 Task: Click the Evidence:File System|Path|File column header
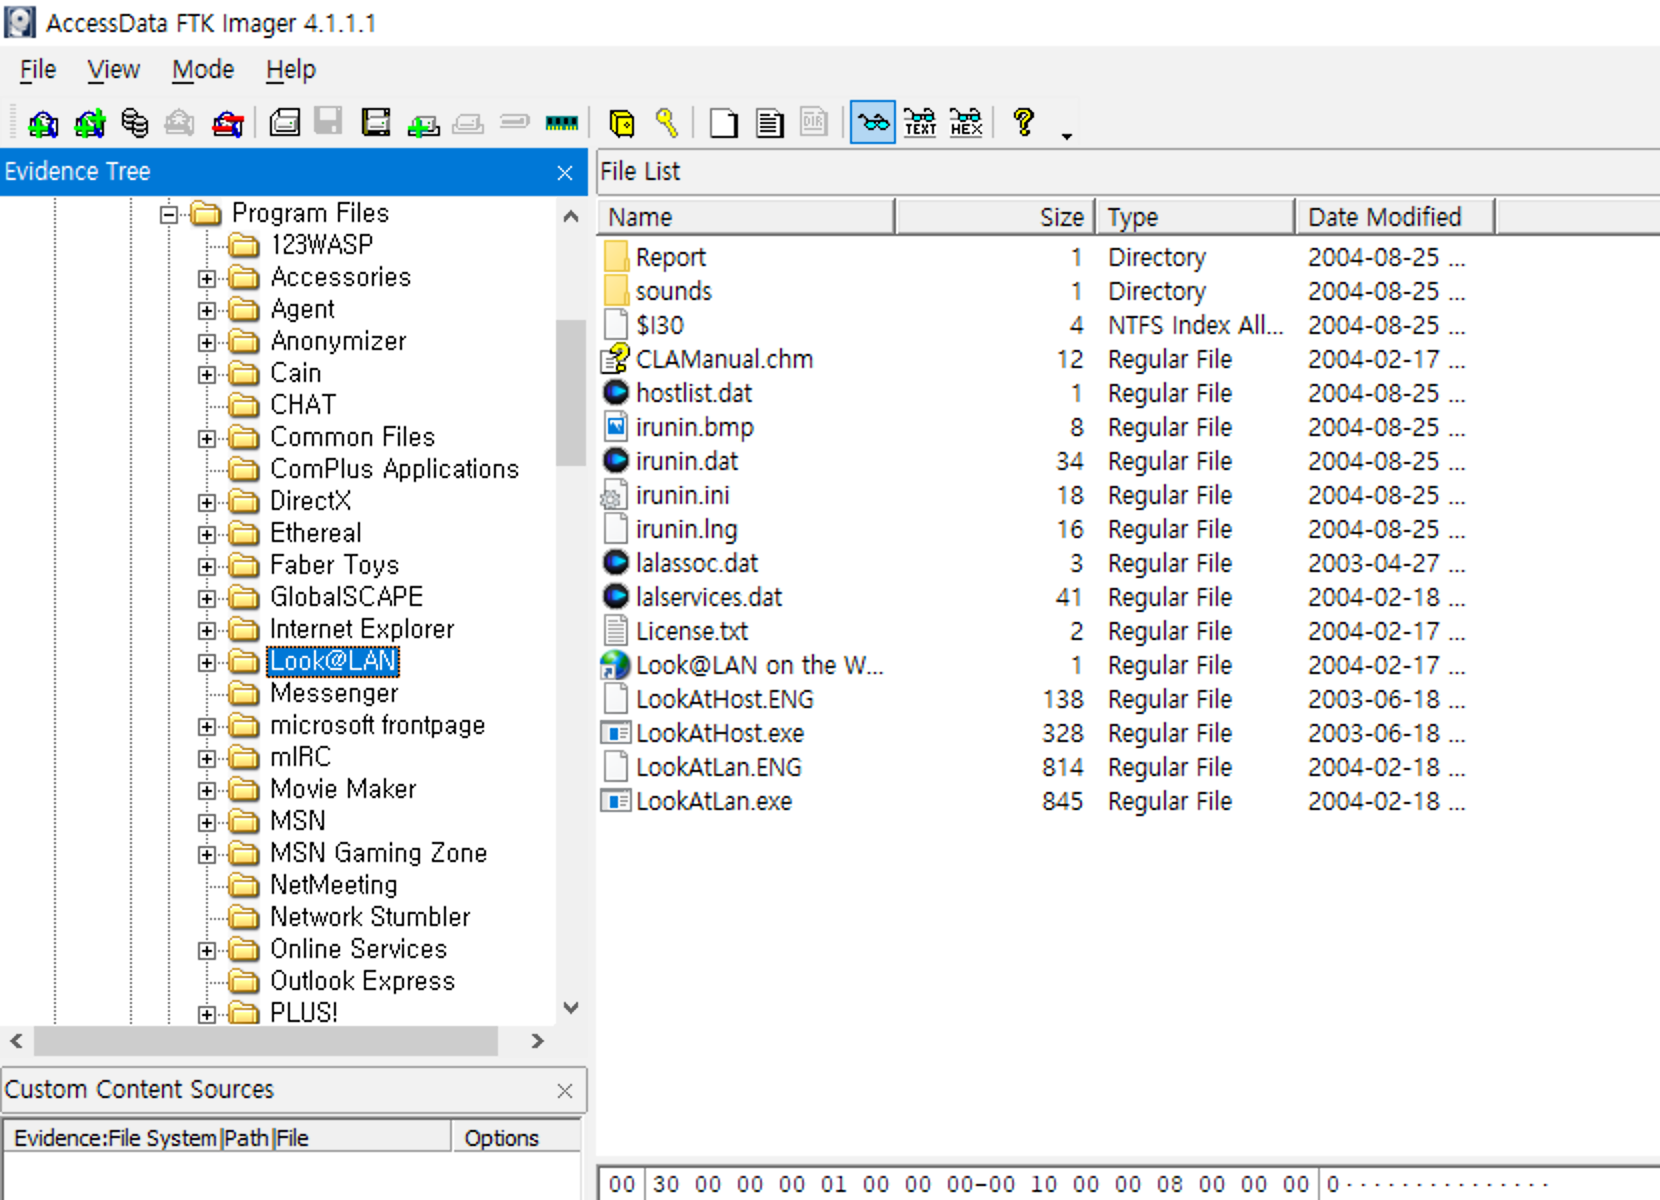[x=228, y=1138]
